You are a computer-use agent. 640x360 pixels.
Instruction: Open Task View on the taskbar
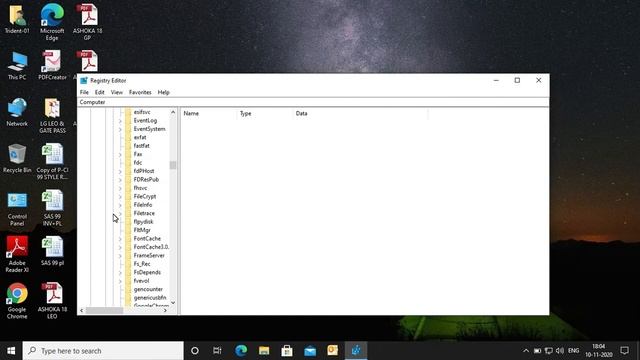(217, 351)
